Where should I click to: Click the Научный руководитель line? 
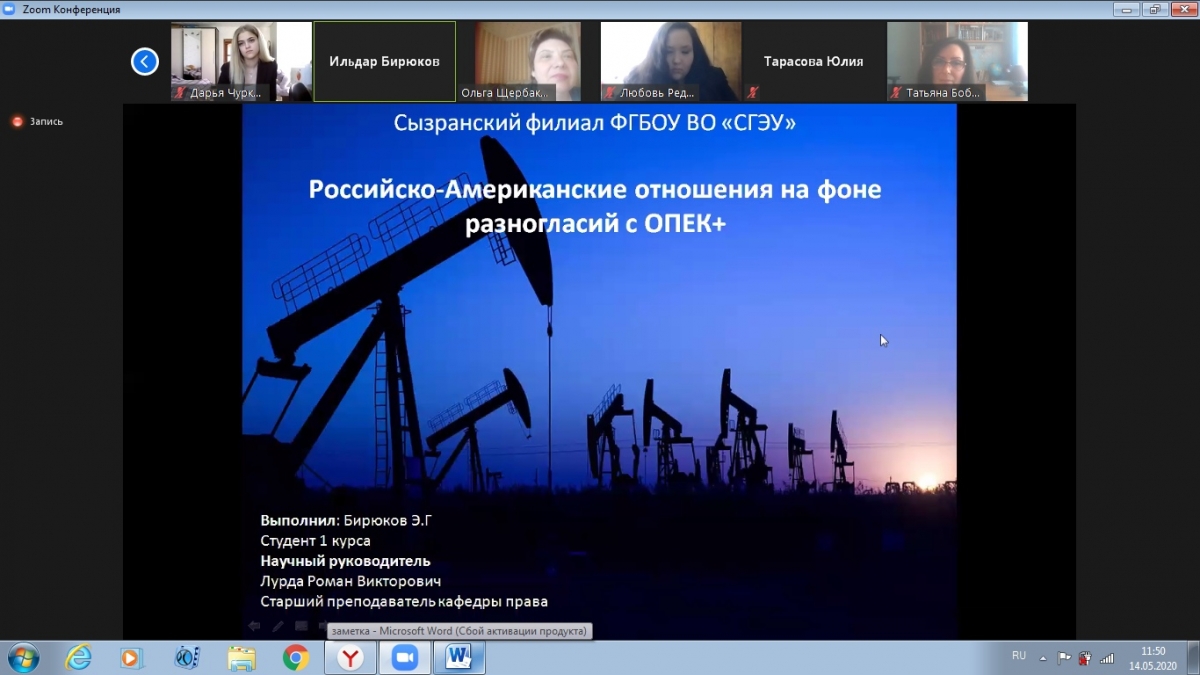point(345,561)
